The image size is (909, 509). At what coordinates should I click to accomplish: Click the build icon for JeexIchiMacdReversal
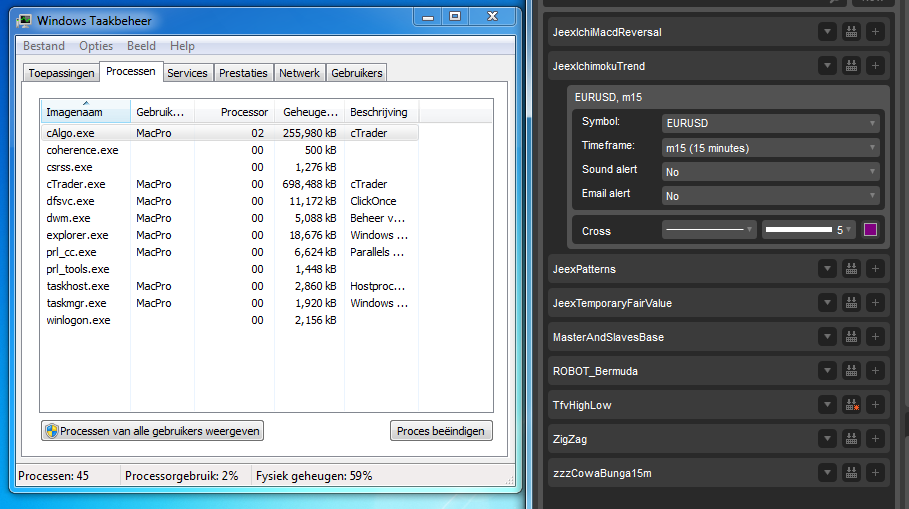tap(851, 32)
